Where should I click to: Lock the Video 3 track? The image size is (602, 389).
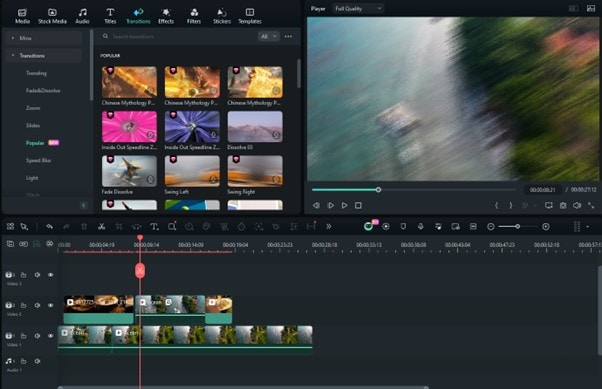click(23, 275)
